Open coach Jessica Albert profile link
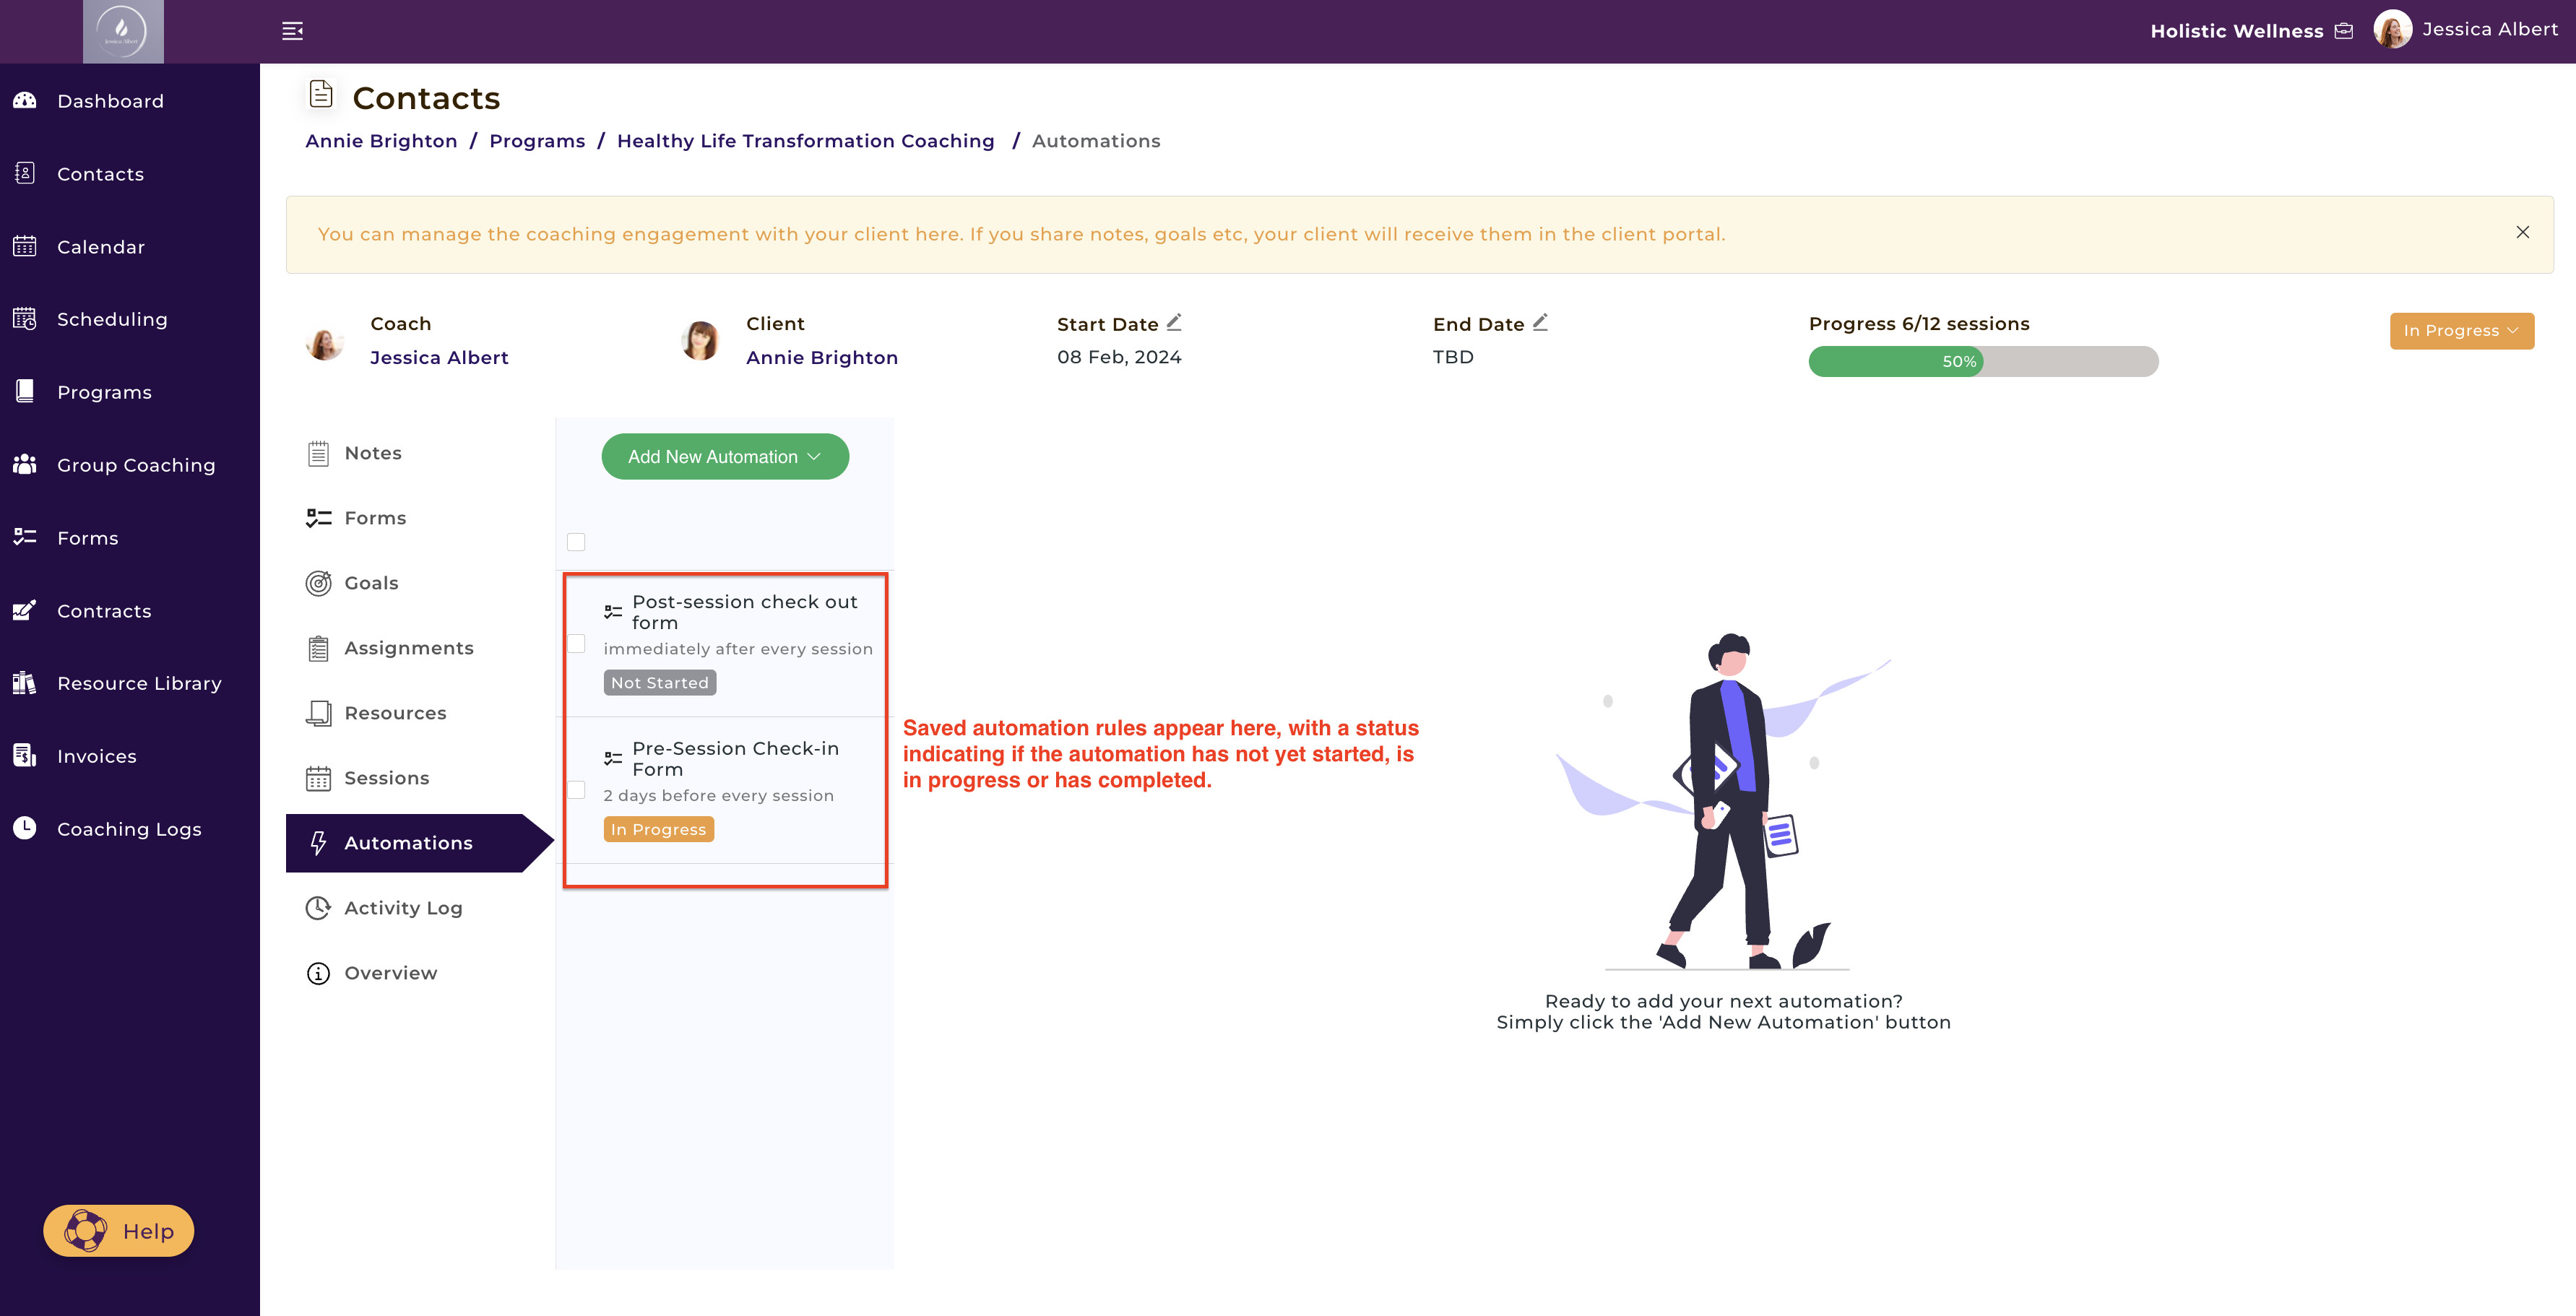2576x1316 pixels. pos(439,357)
